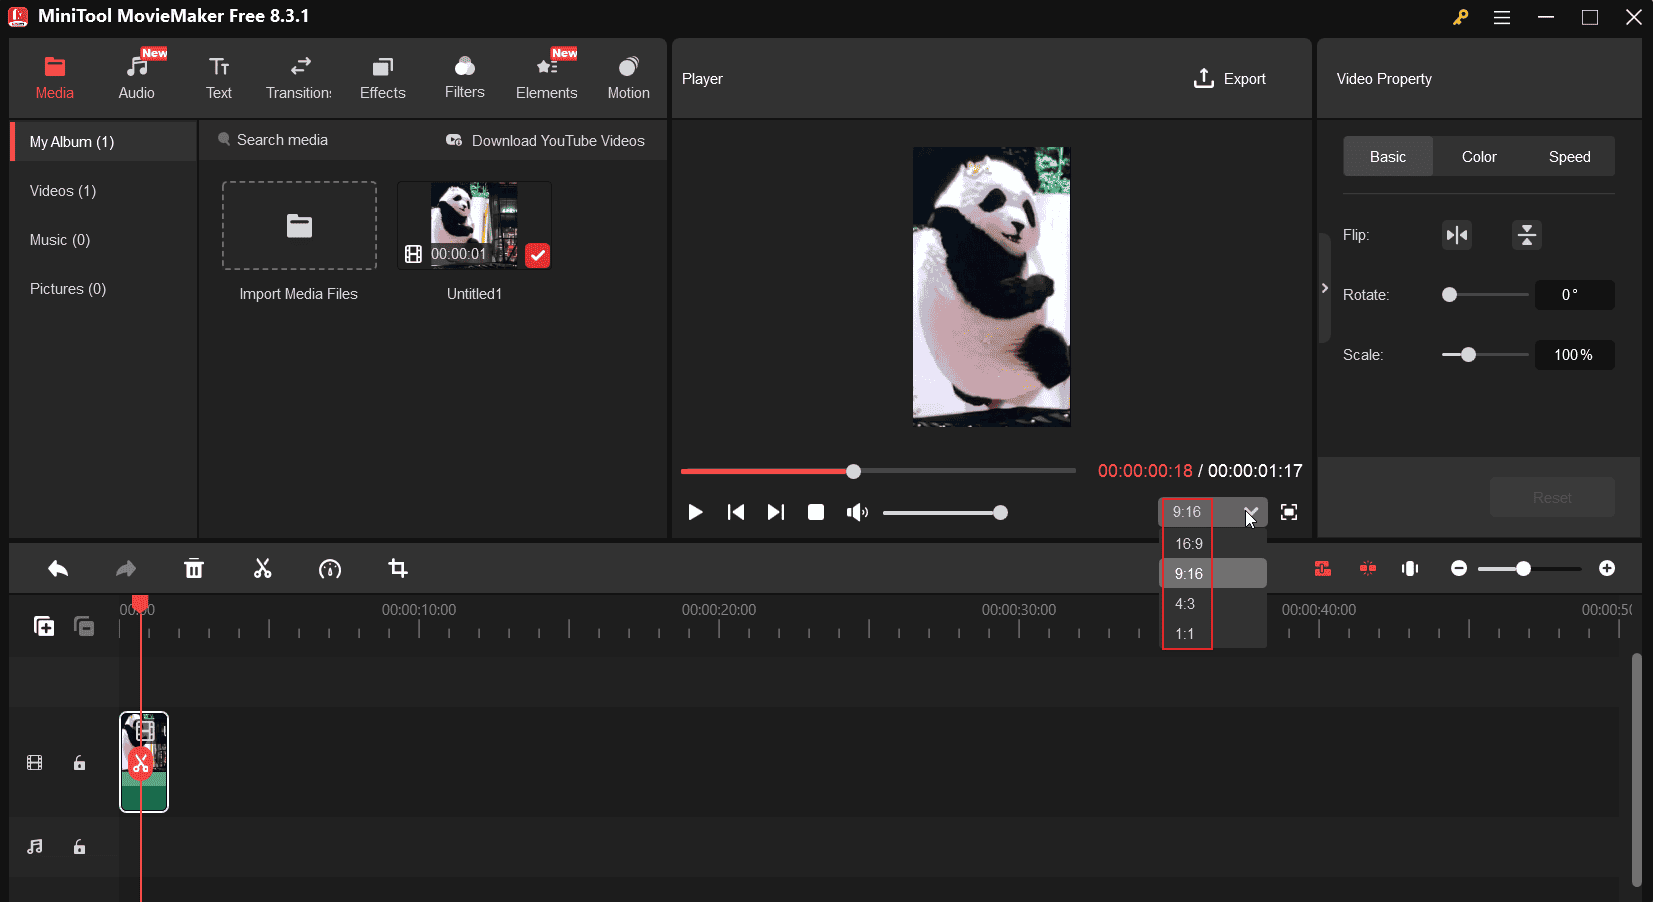Click the Export button
Screen dimensions: 1653x902
pos(1230,78)
